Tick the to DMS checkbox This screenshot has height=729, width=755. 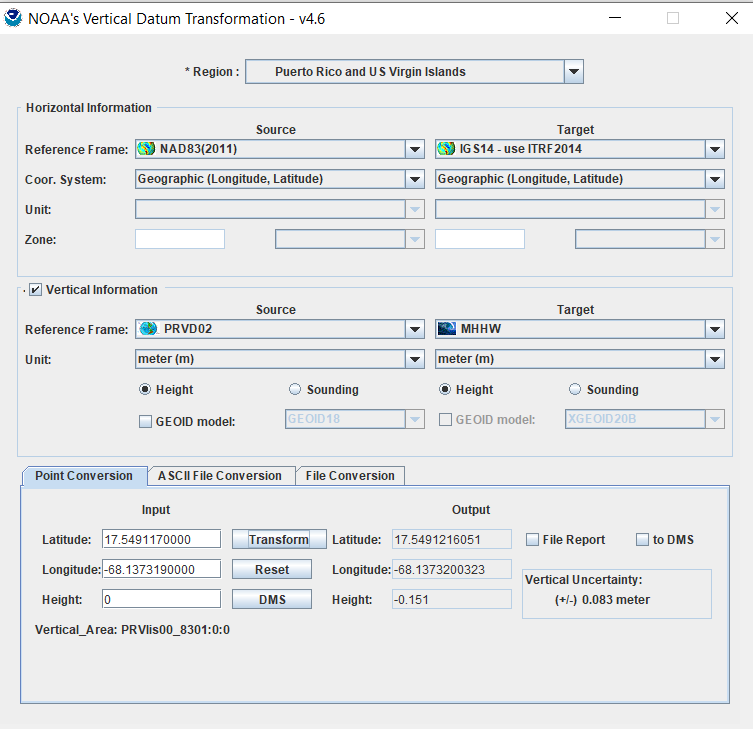coord(643,540)
